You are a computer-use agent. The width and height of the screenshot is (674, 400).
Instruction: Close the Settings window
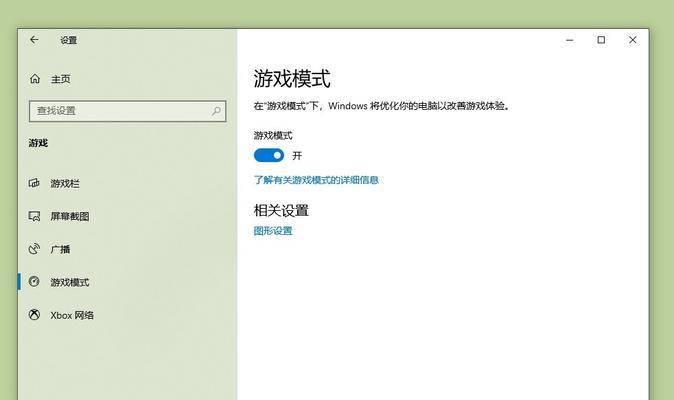pyautogui.click(x=632, y=40)
